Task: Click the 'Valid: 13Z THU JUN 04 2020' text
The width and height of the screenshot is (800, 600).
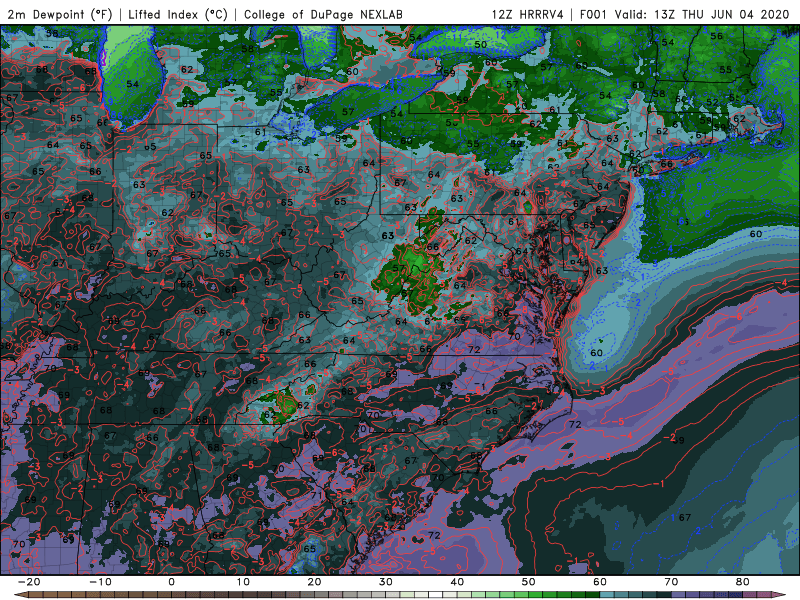Action: click(702, 14)
